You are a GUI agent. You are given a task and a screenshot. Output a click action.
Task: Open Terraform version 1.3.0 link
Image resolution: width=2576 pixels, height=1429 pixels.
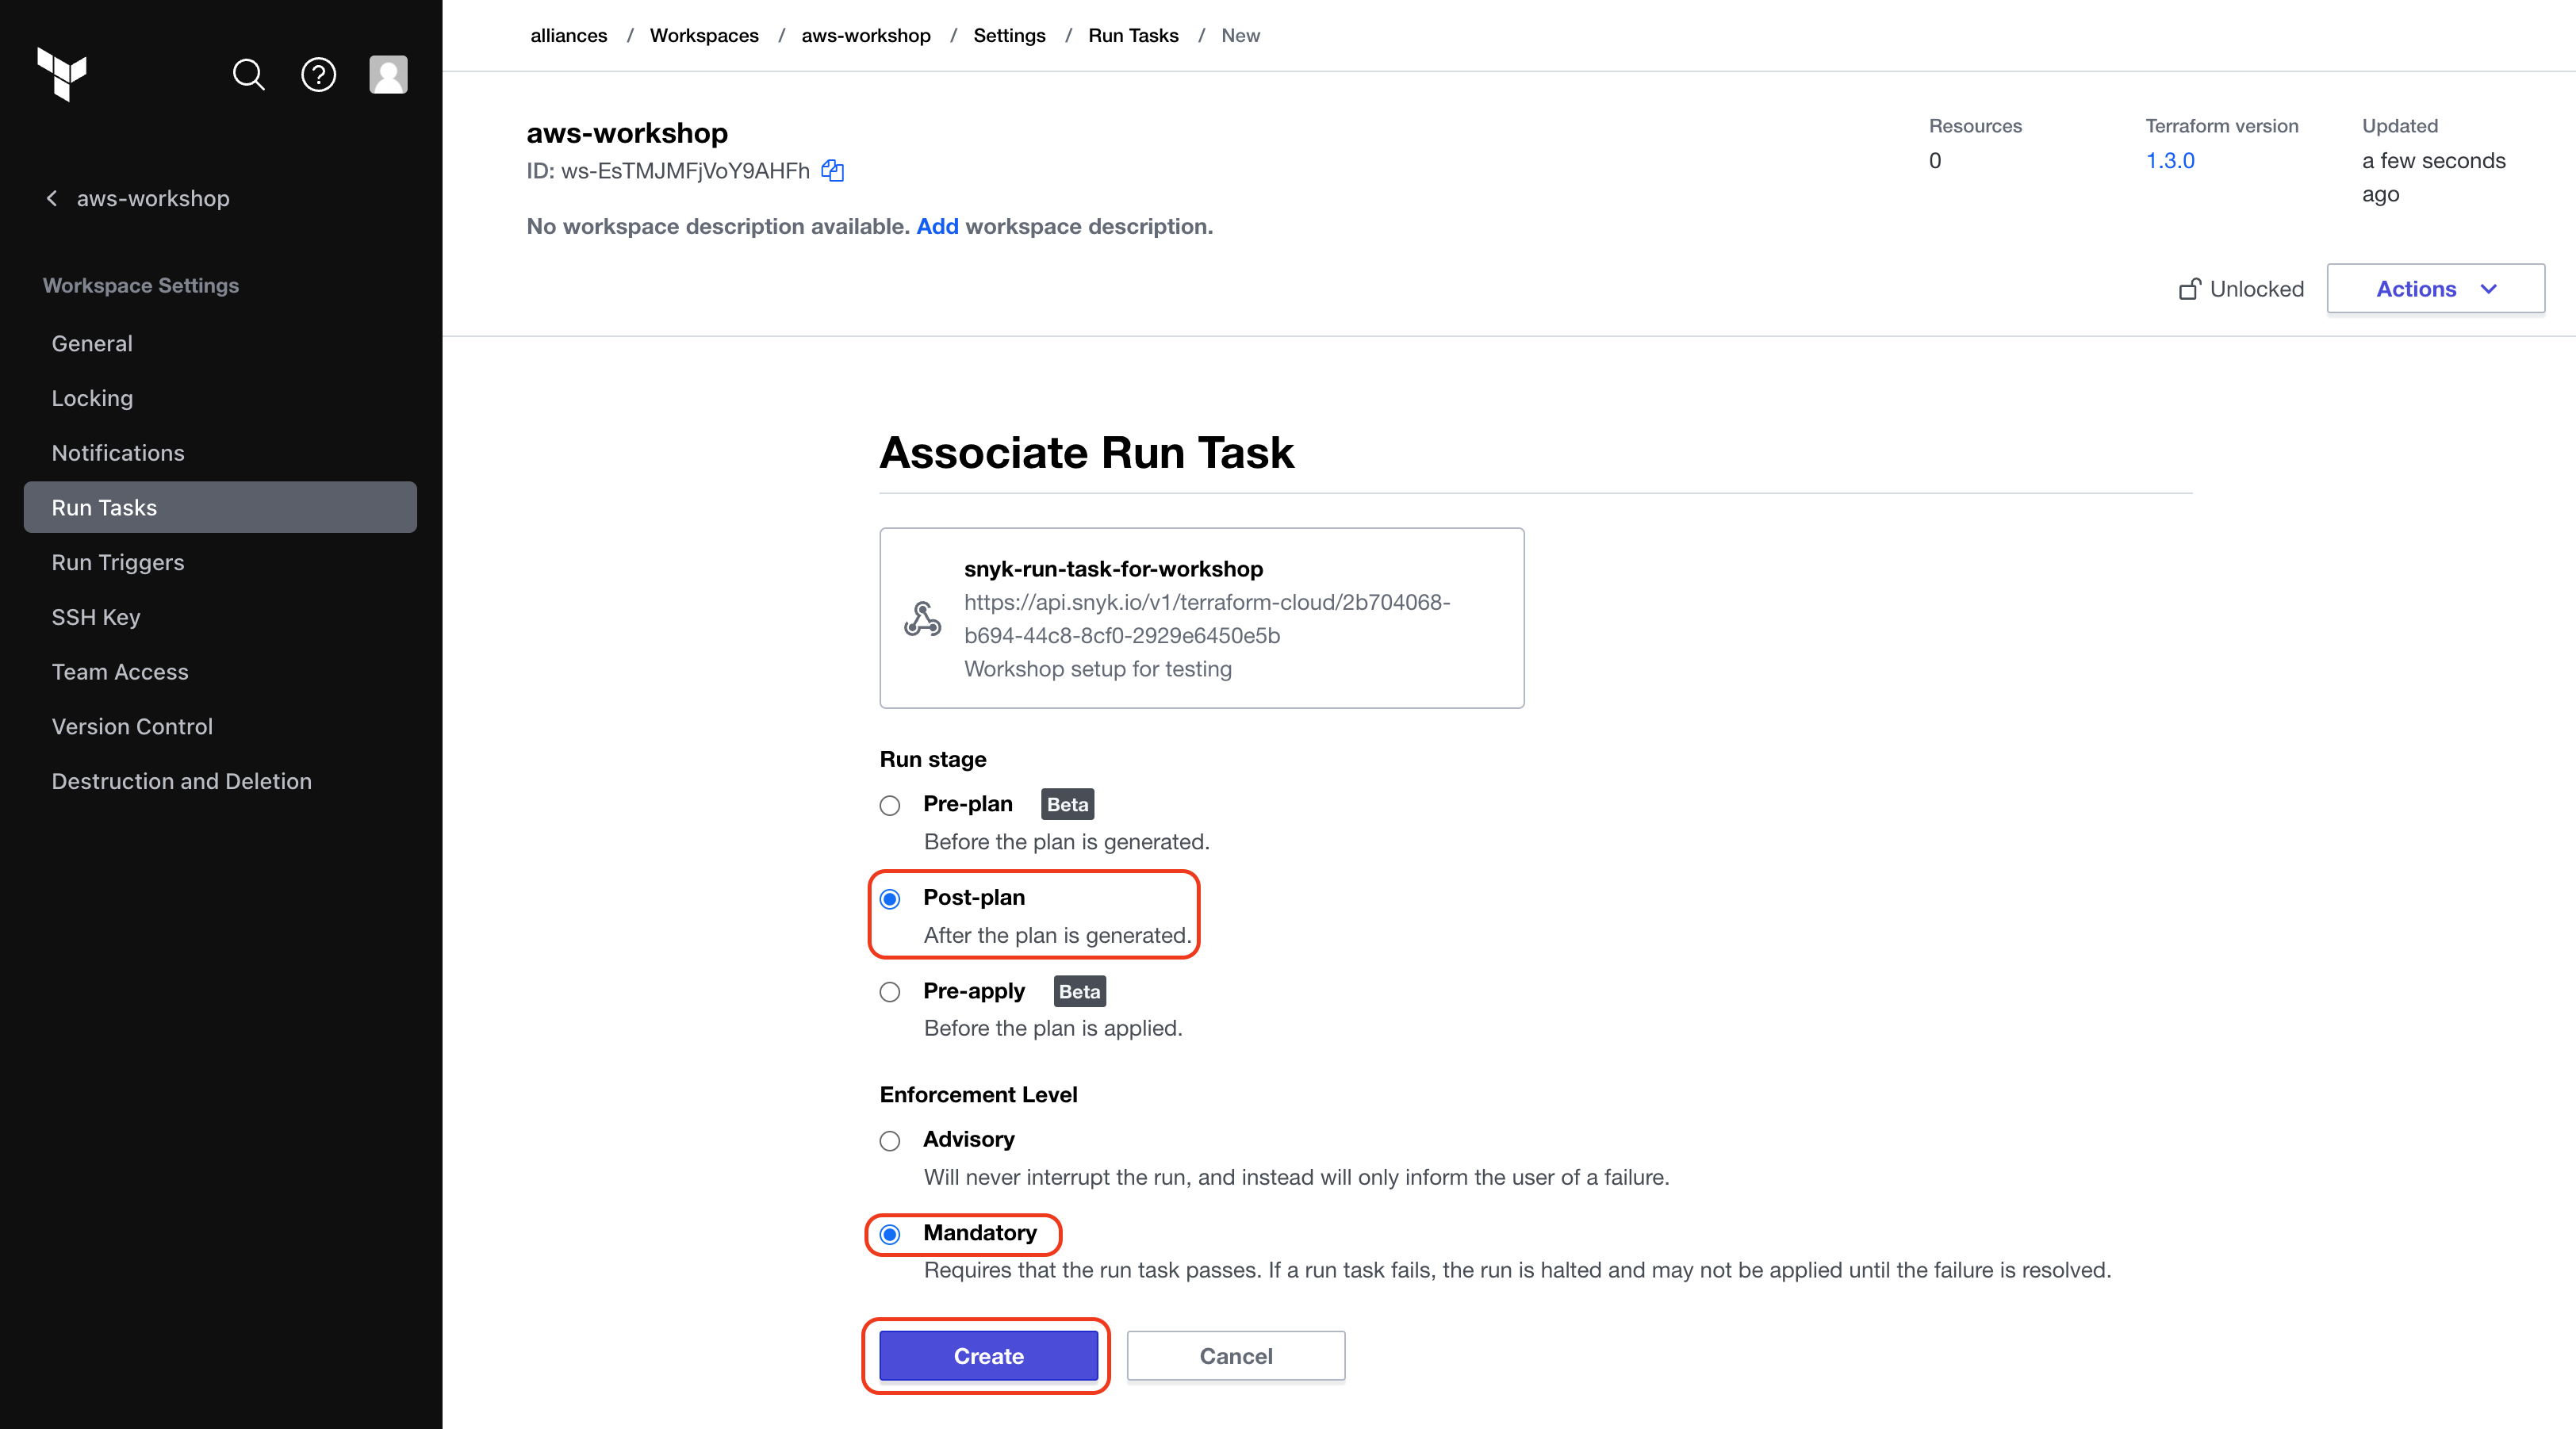pyautogui.click(x=2170, y=160)
